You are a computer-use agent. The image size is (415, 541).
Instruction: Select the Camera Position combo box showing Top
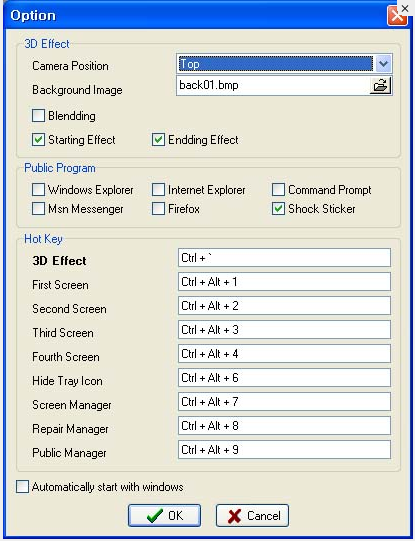pyautogui.click(x=284, y=64)
